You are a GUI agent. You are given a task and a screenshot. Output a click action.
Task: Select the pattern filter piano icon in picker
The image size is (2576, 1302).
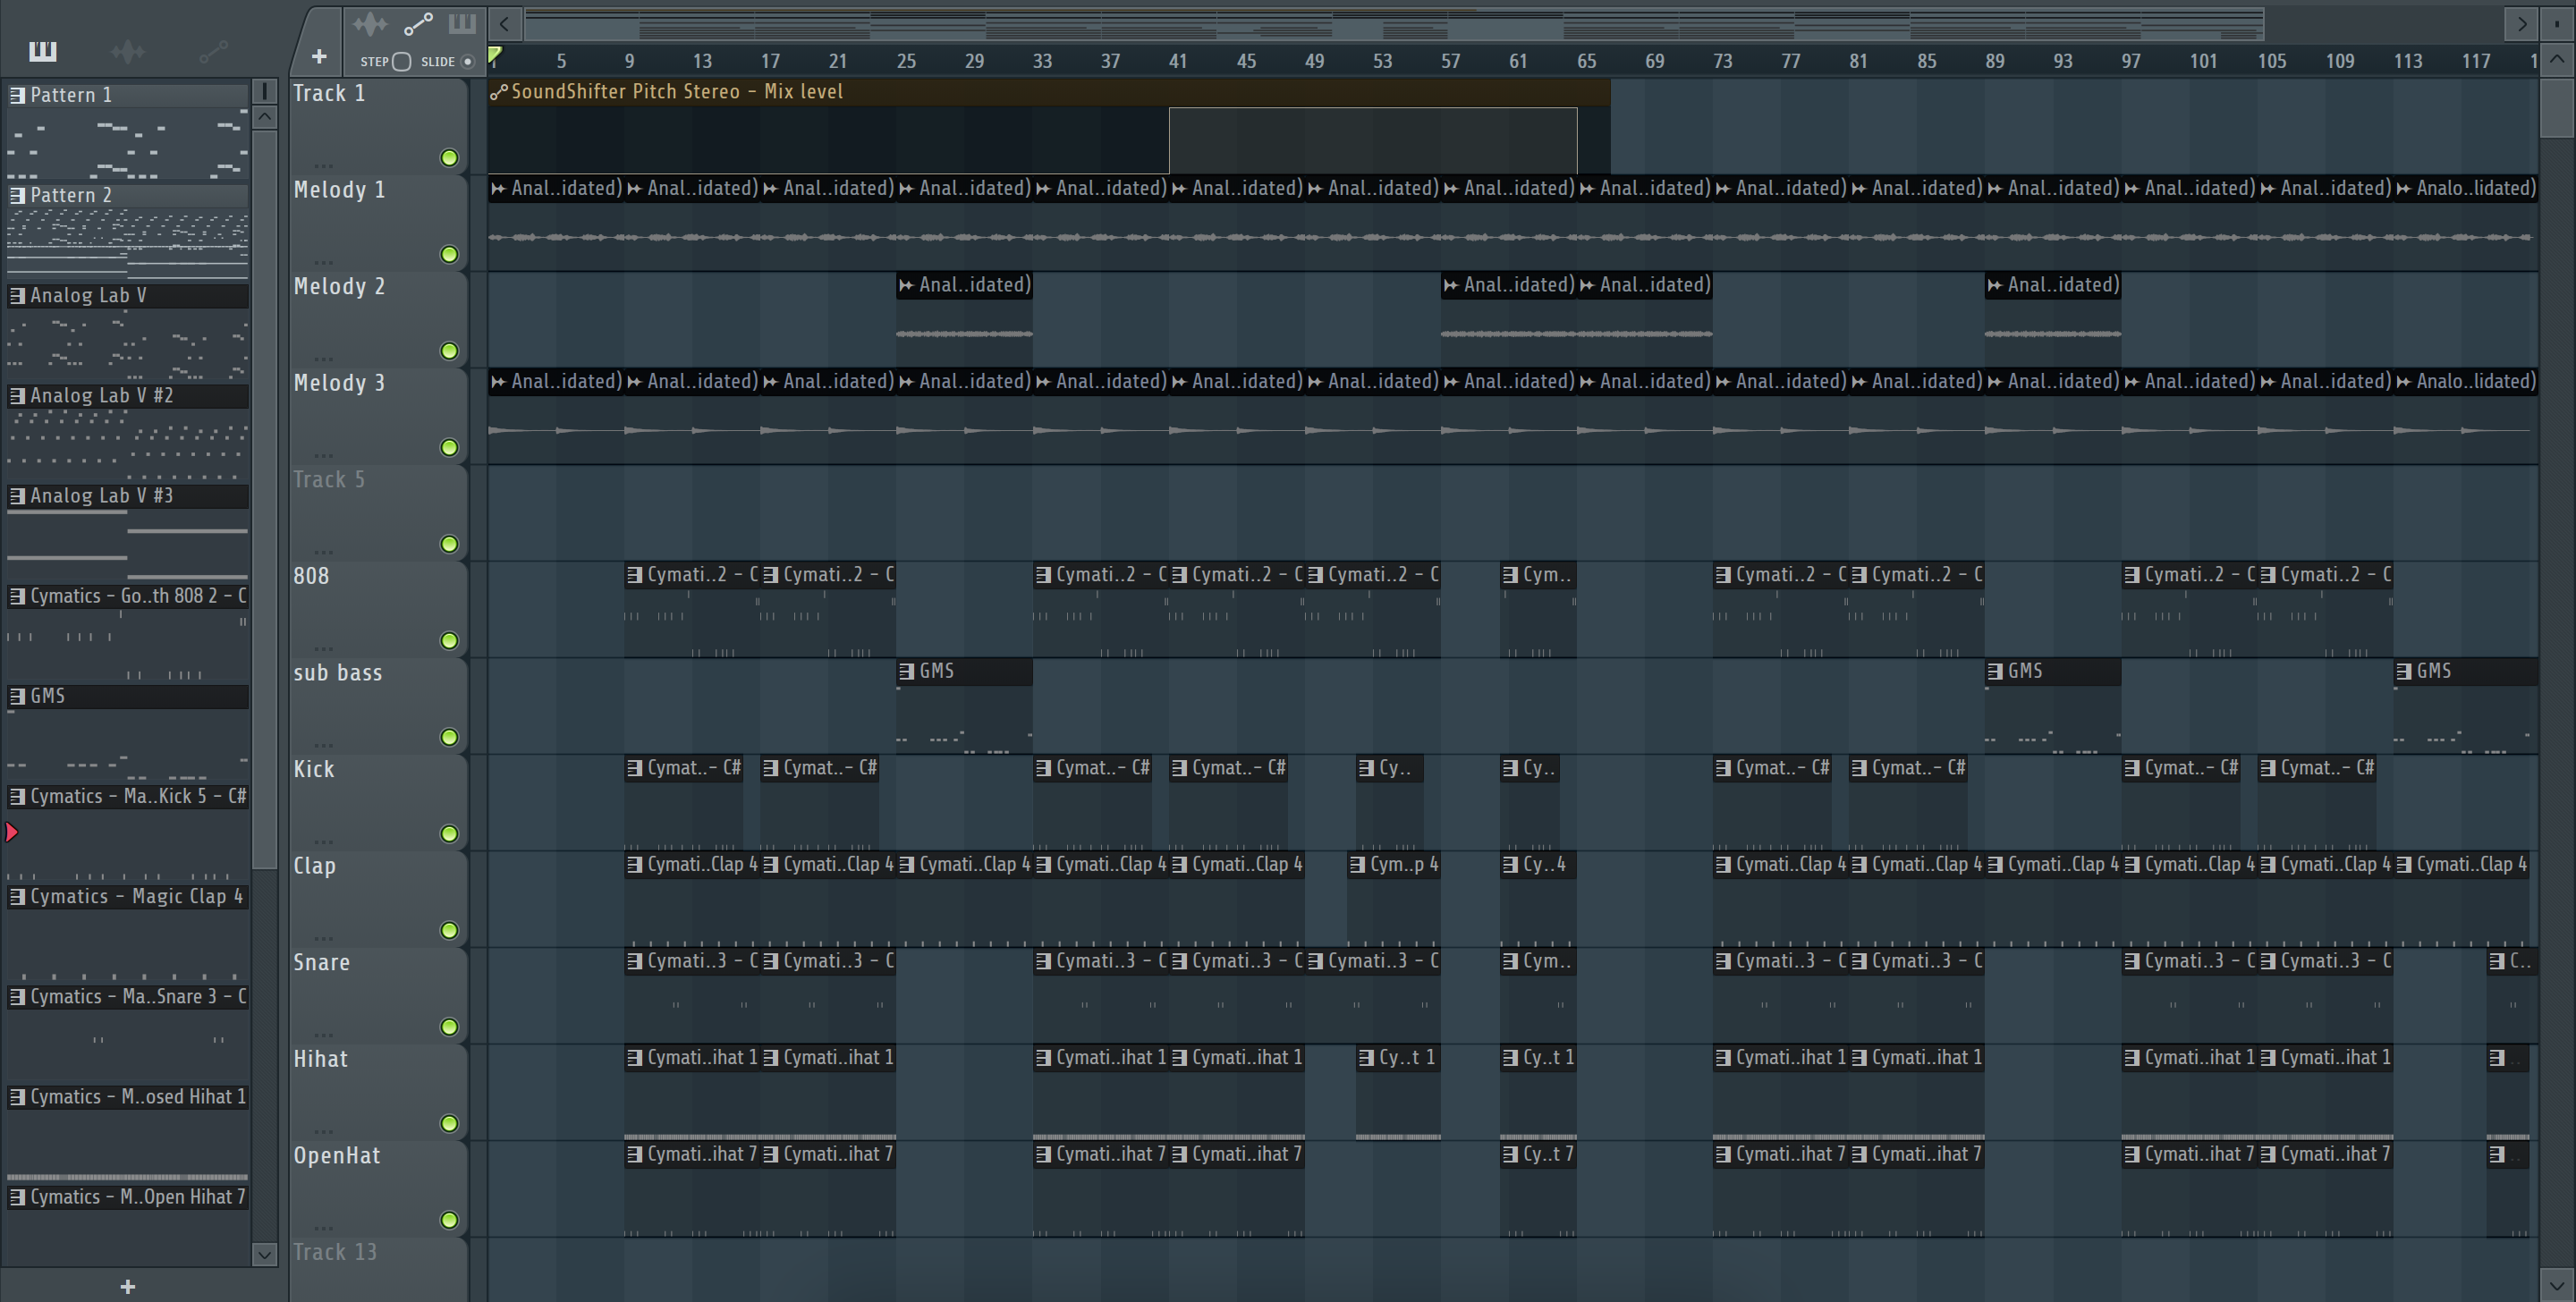tap(43, 50)
